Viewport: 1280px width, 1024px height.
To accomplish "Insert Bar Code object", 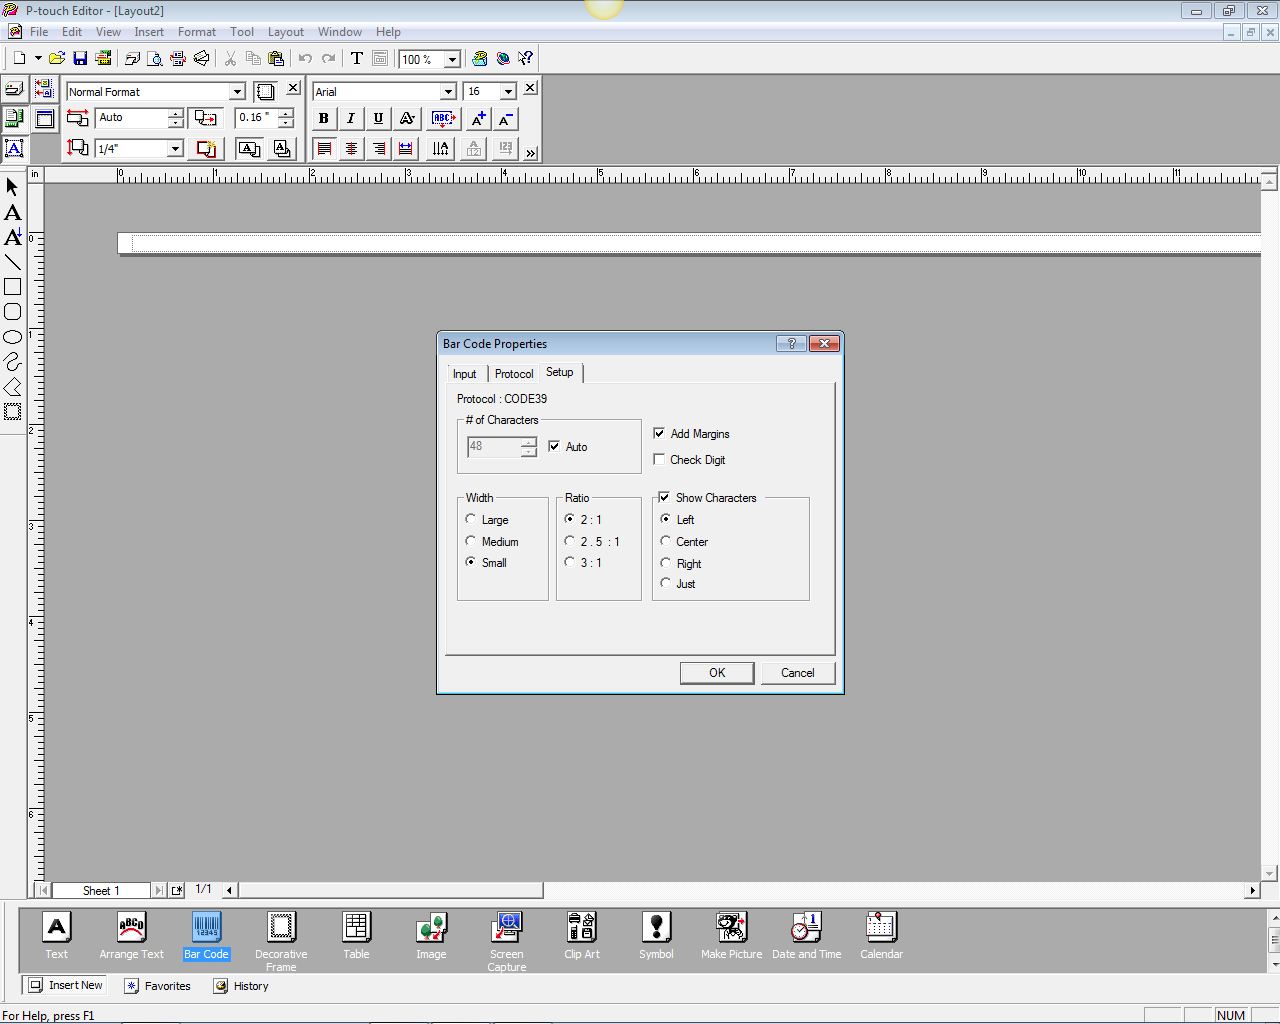I will click(206, 936).
